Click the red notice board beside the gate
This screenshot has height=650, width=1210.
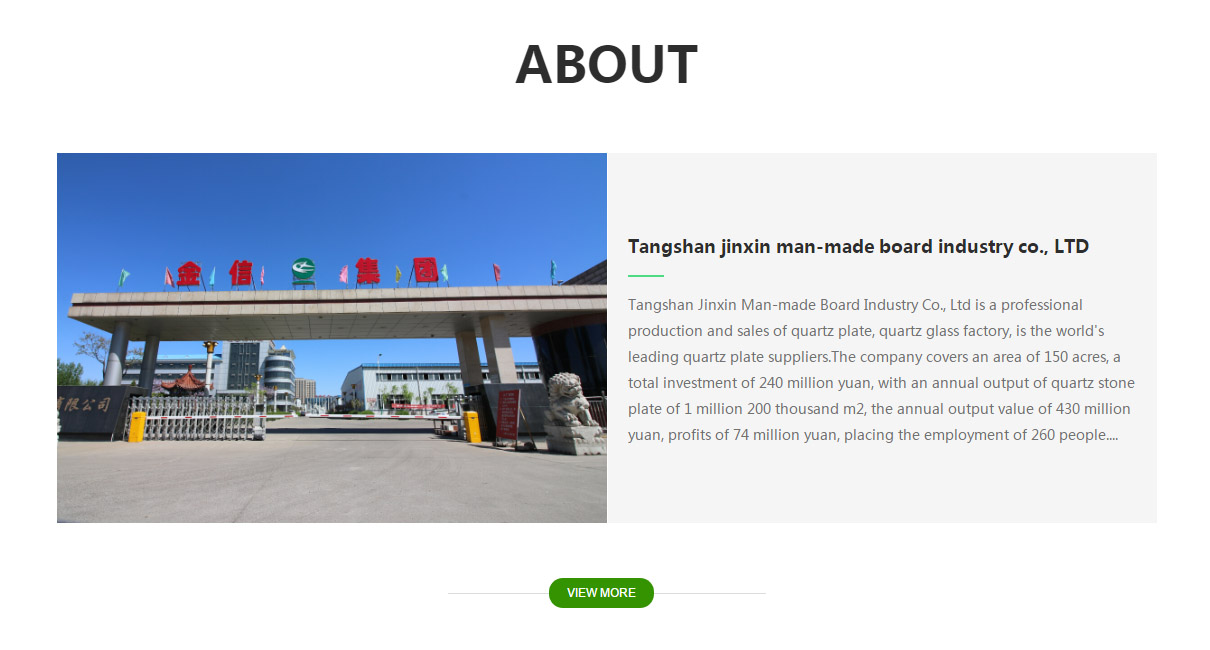click(508, 416)
